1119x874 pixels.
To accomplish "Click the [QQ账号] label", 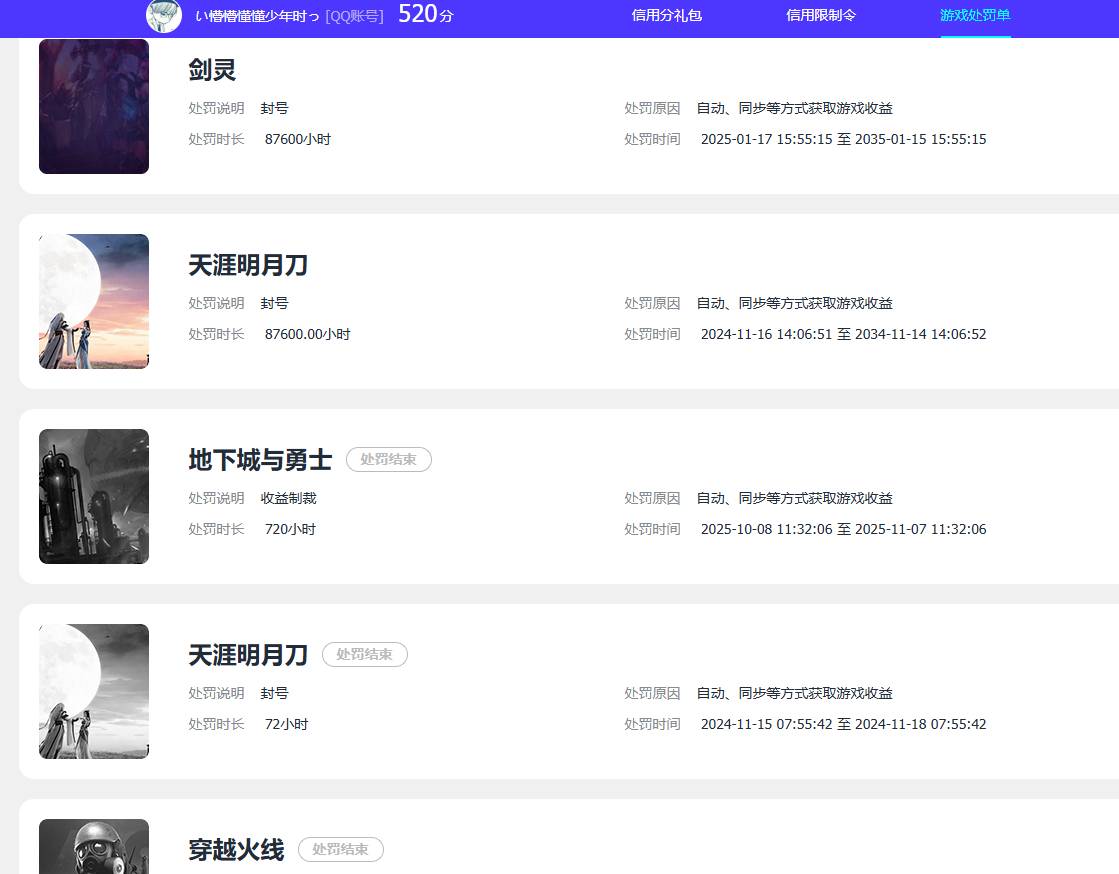I will (355, 16).
